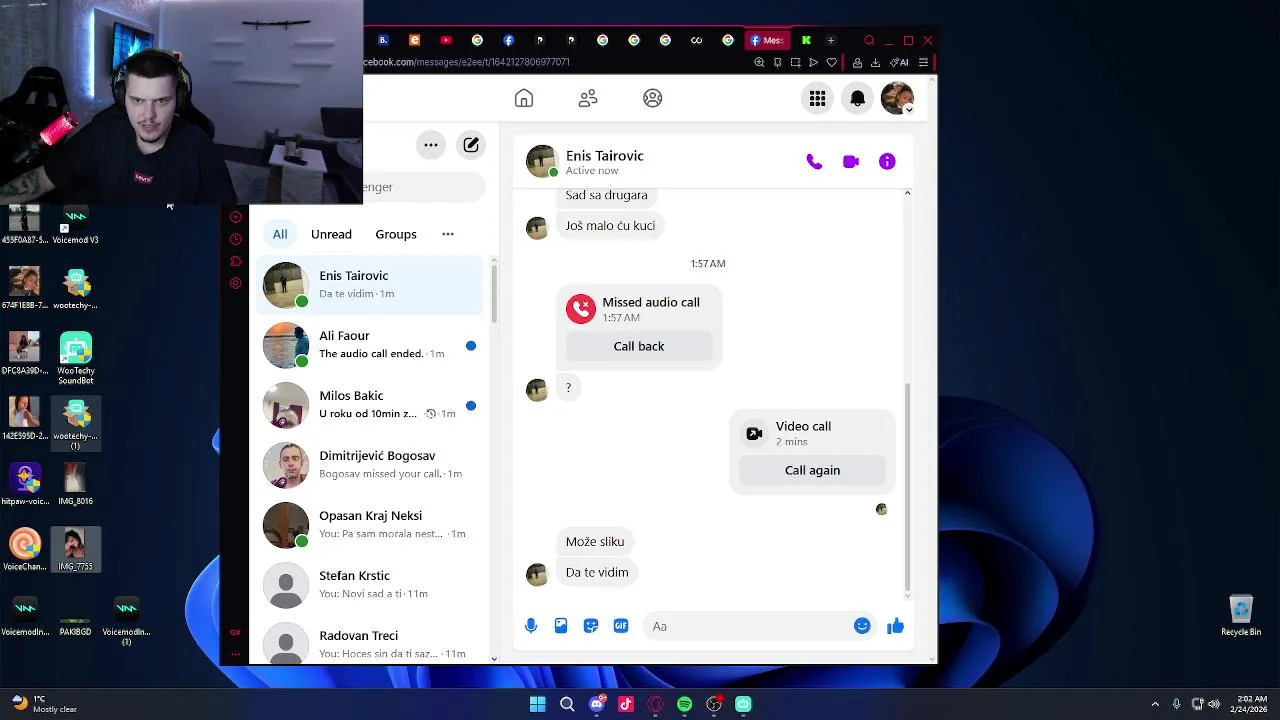Send a thumbs-up like
Image resolution: width=1280 pixels, height=720 pixels.
tap(895, 626)
